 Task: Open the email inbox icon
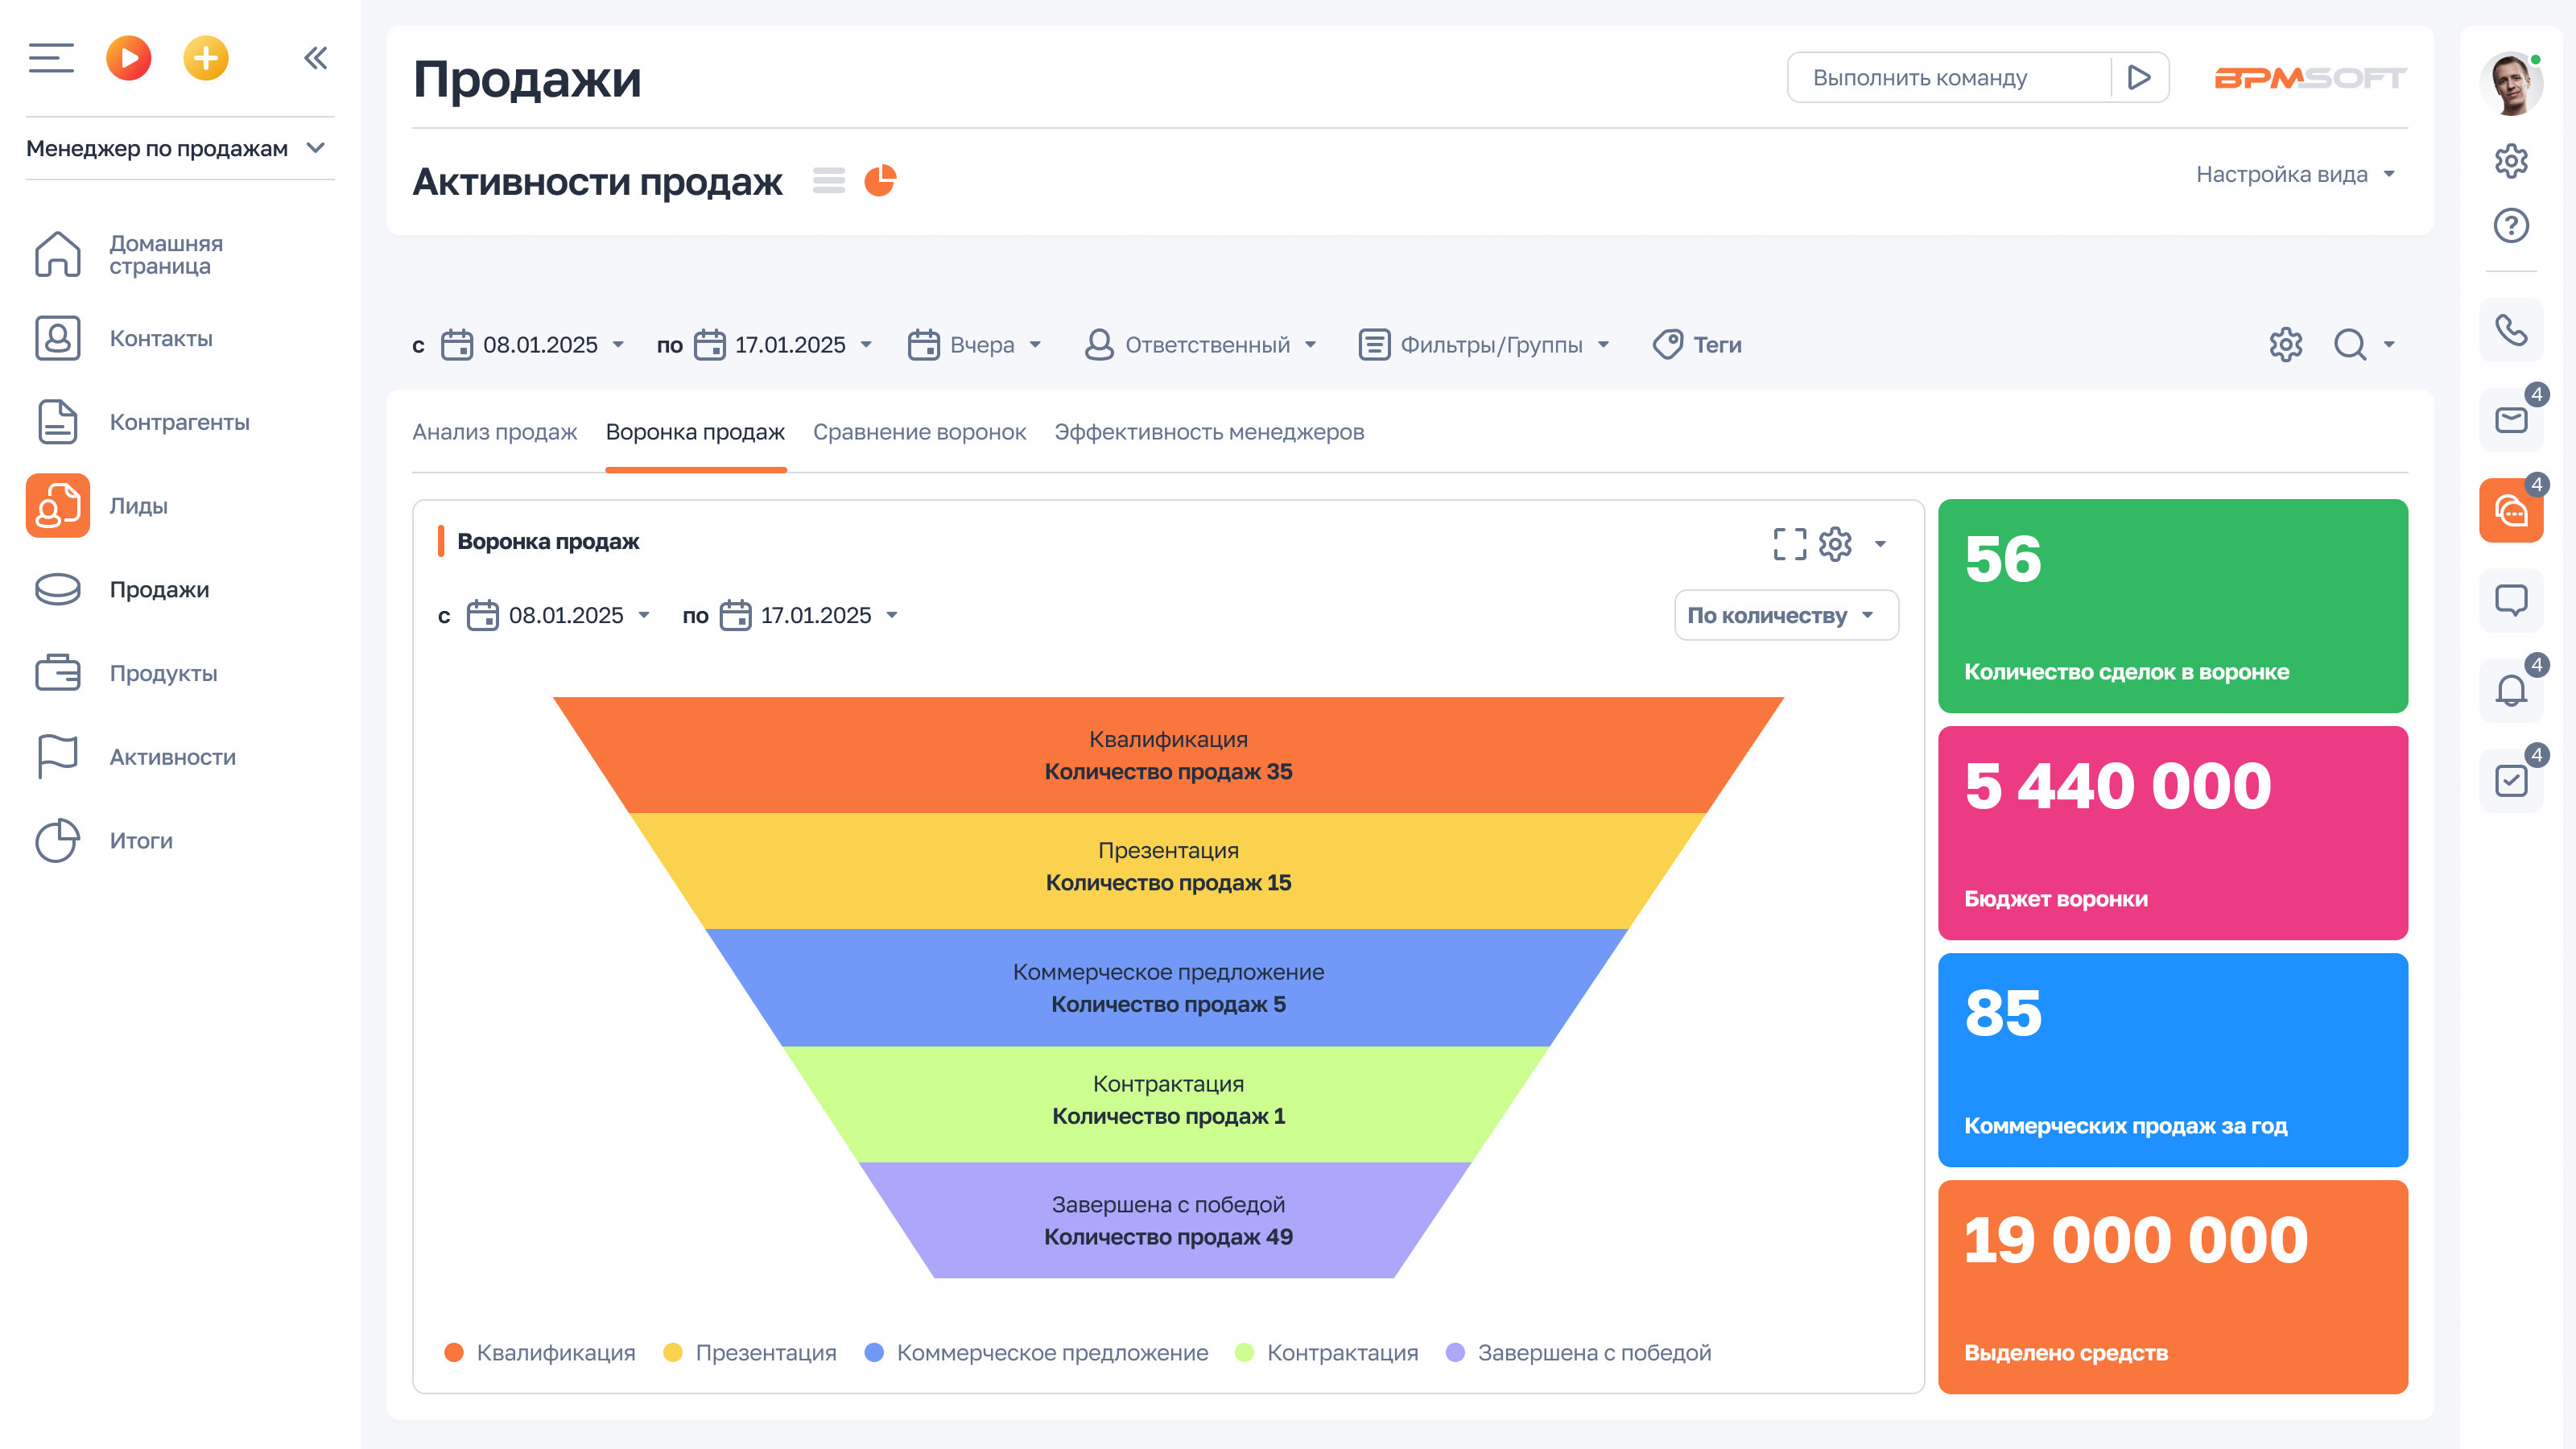pos(2510,420)
